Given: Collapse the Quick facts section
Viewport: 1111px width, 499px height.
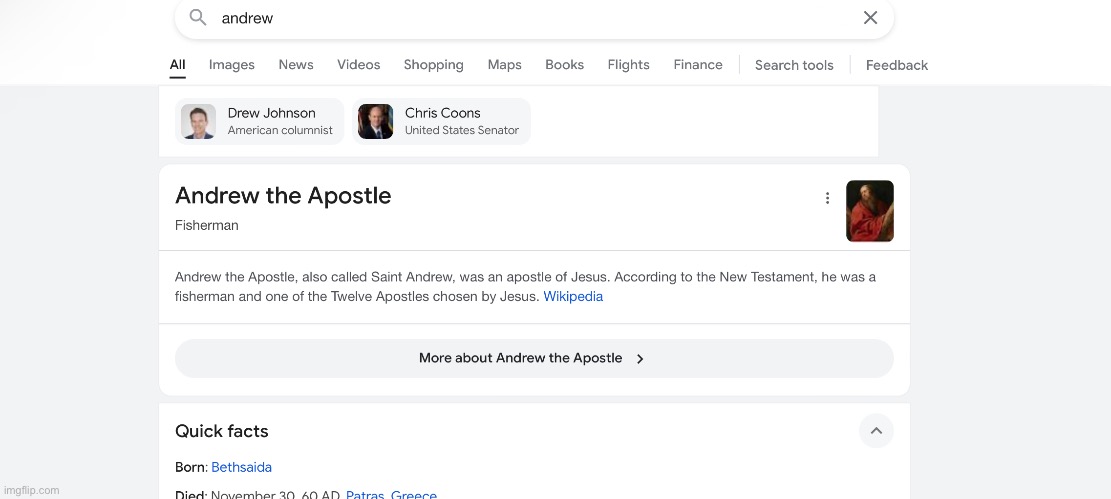Looking at the screenshot, I should [876, 431].
